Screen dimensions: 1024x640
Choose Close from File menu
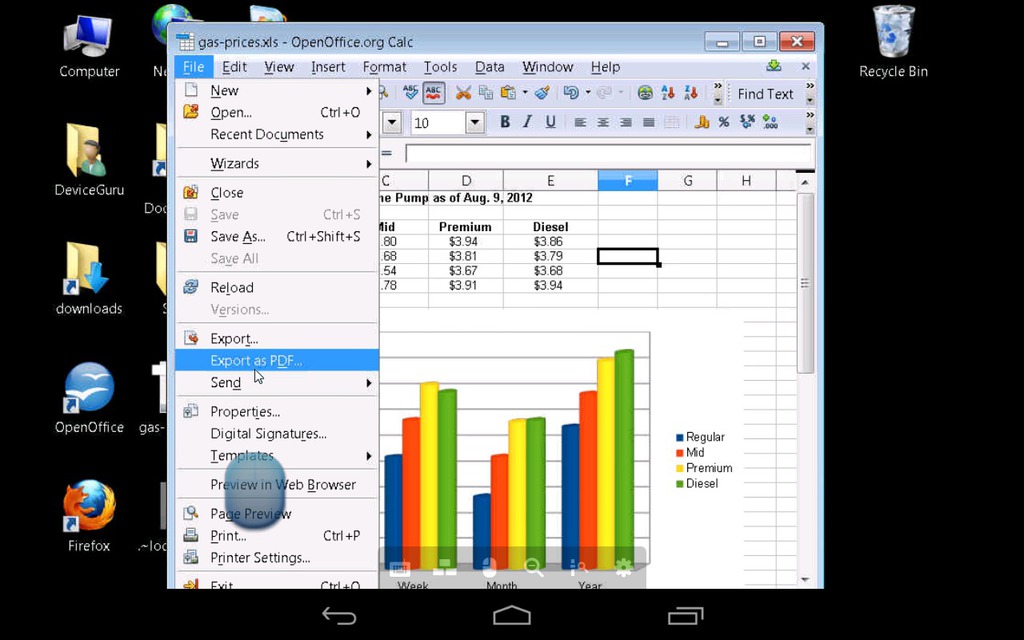coord(277,193)
